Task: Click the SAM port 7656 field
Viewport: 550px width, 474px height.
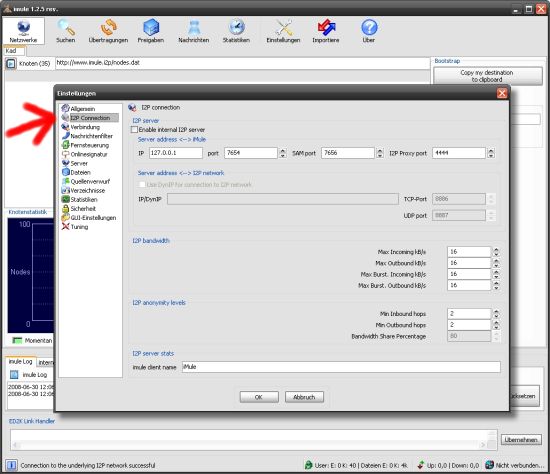Action: [x=348, y=153]
